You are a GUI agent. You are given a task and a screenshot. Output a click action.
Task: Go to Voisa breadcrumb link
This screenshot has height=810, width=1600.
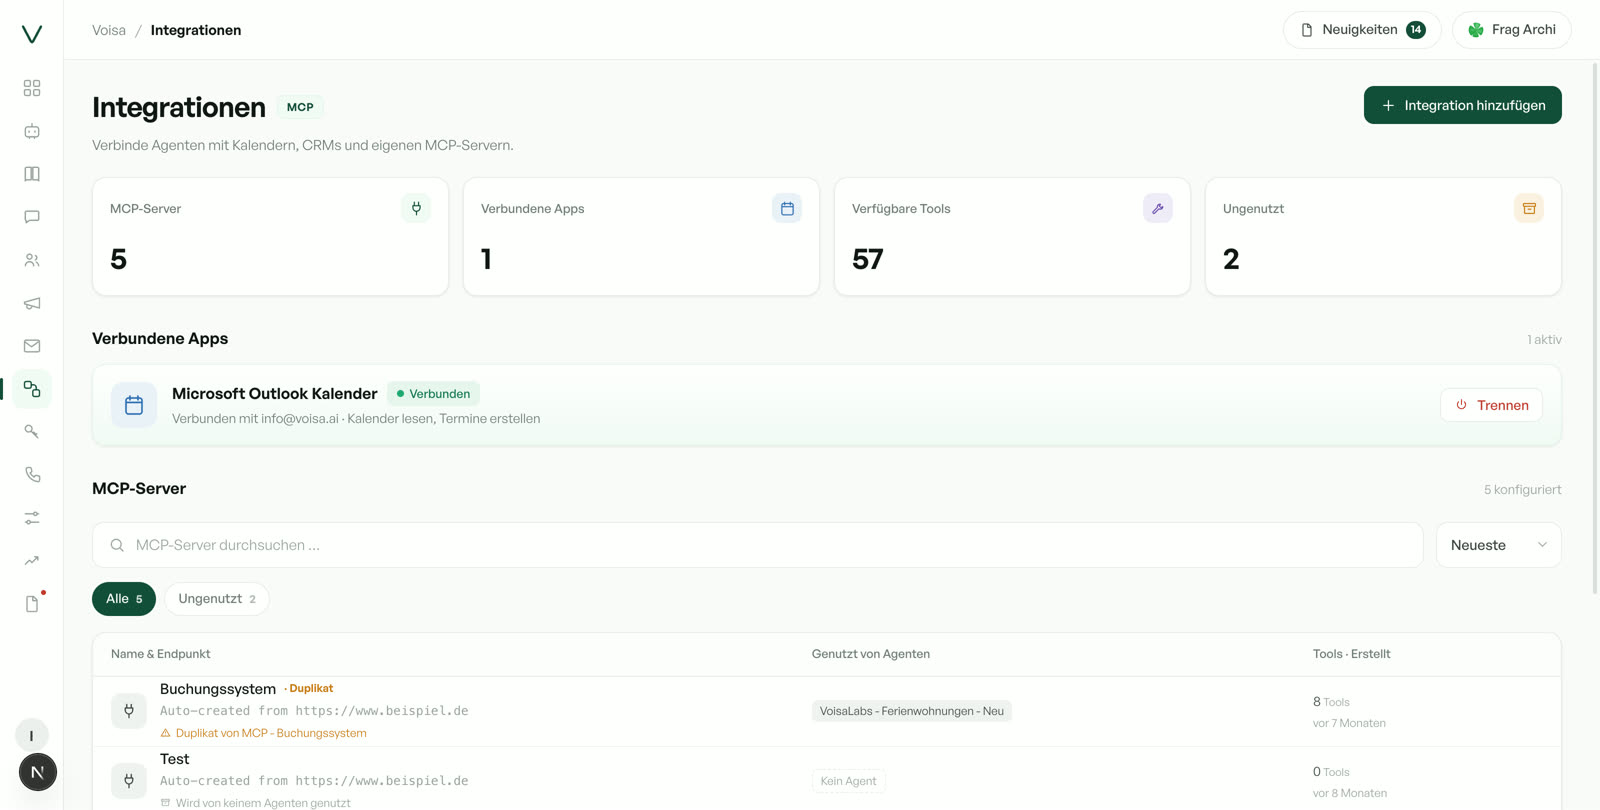point(109,30)
